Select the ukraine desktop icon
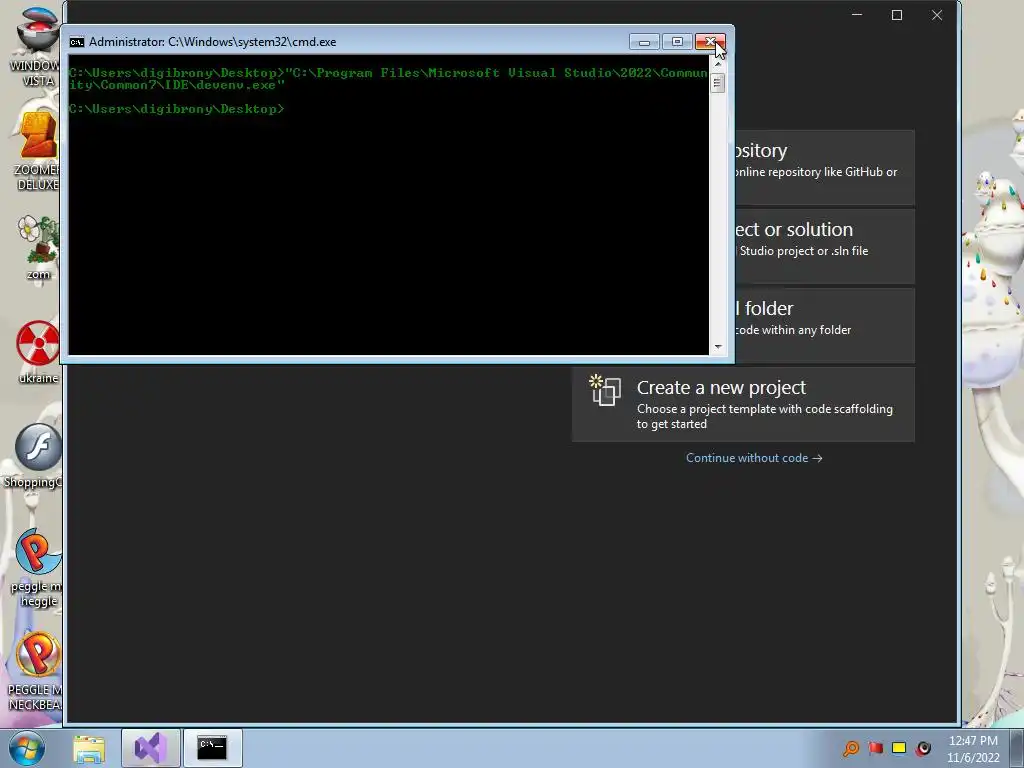This screenshot has width=1024, height=768. tap(38, 351)
